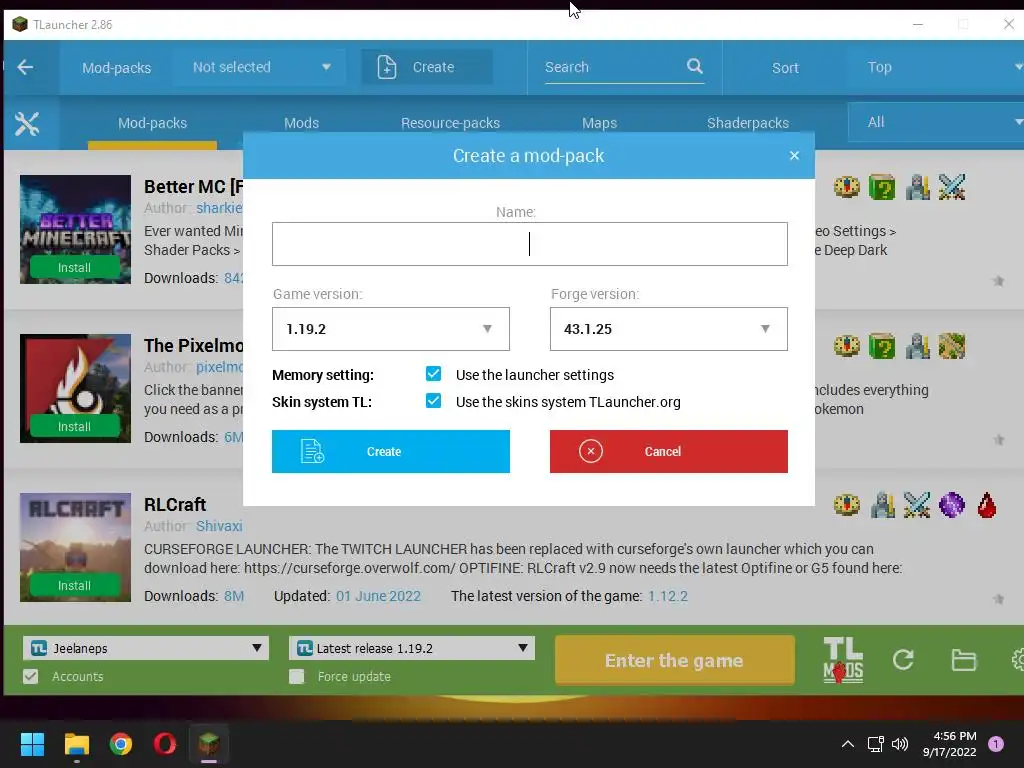Open the Latest release 1.19.2 version dropdown
The image size is (1024, 768).
pos(411,648)
